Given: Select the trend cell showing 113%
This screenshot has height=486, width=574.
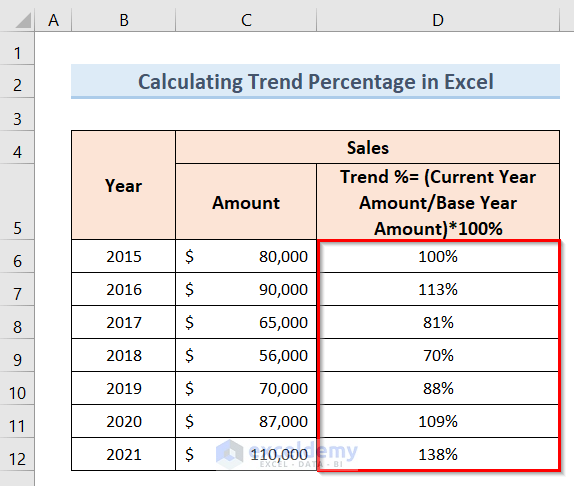Looking at the screenshot, I should (x=438, y=289).
